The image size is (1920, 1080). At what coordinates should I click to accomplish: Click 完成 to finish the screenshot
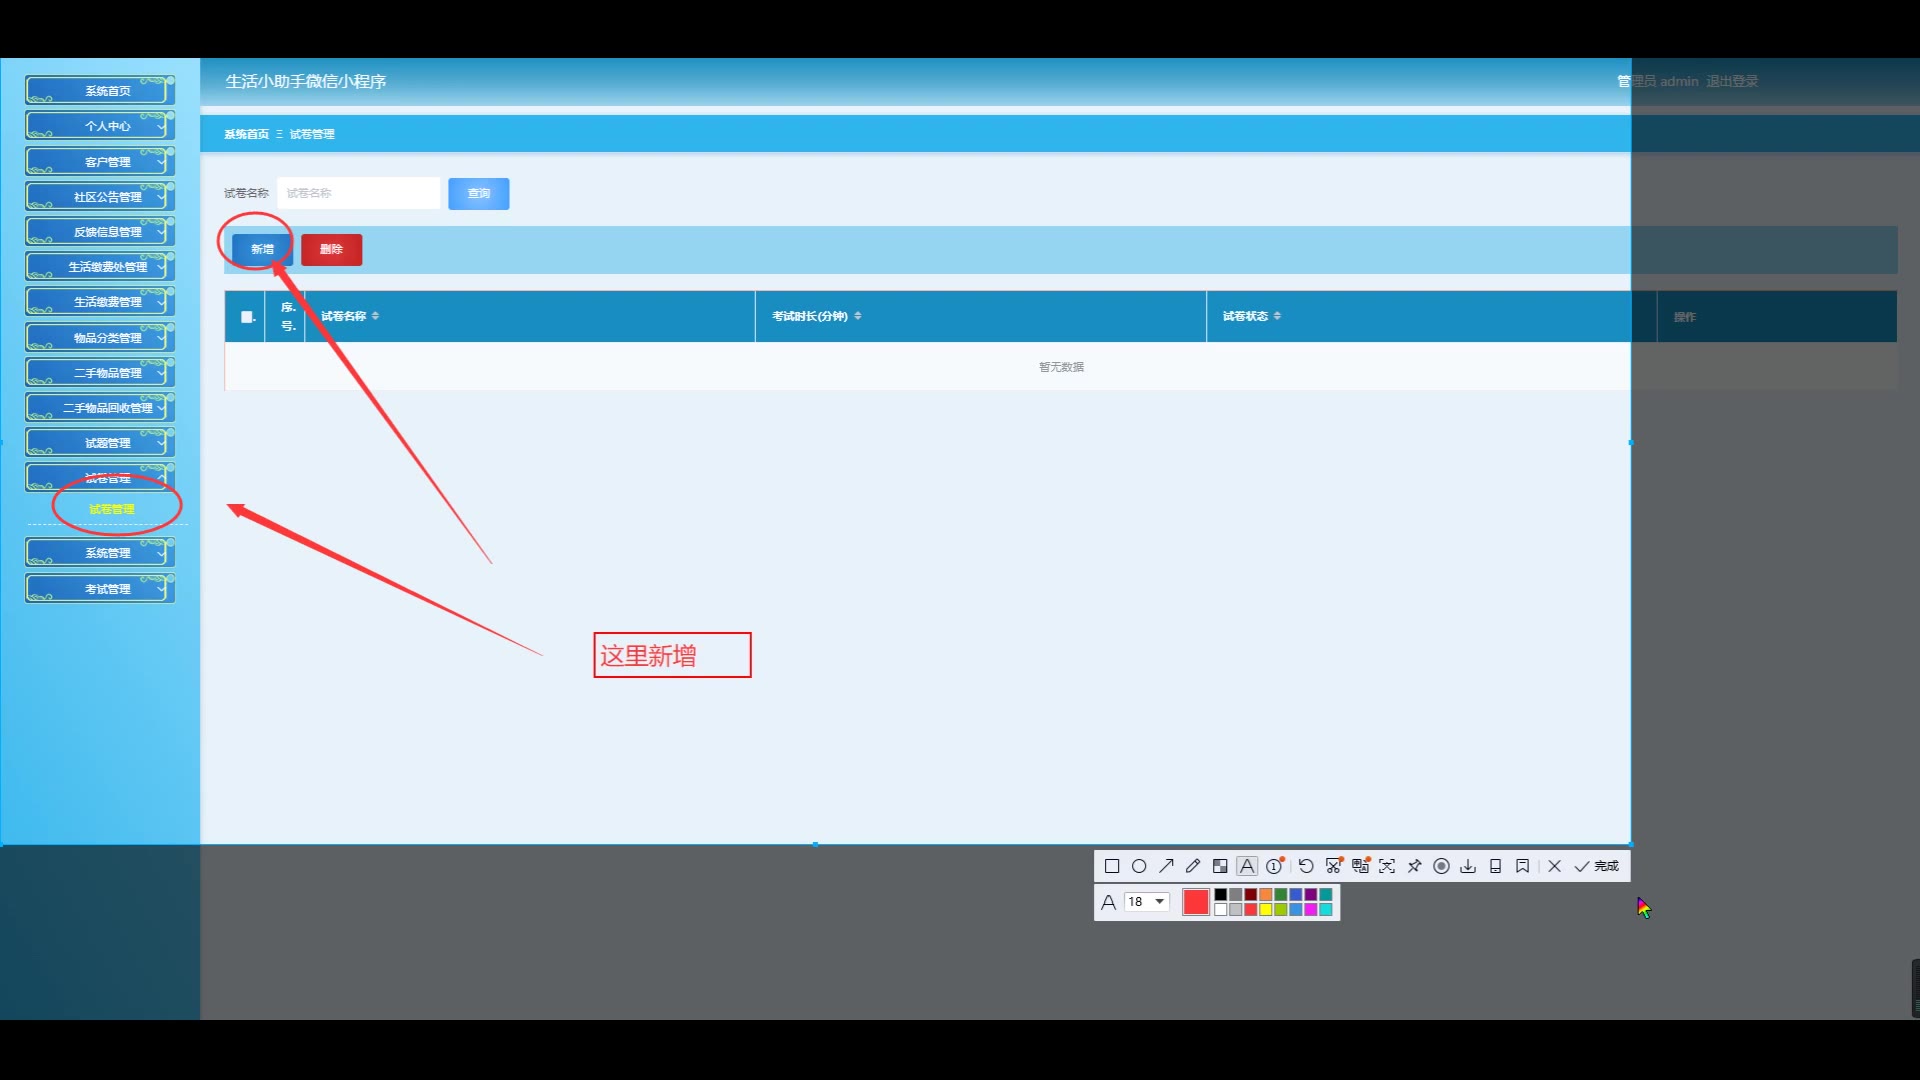coord(1596,866)
